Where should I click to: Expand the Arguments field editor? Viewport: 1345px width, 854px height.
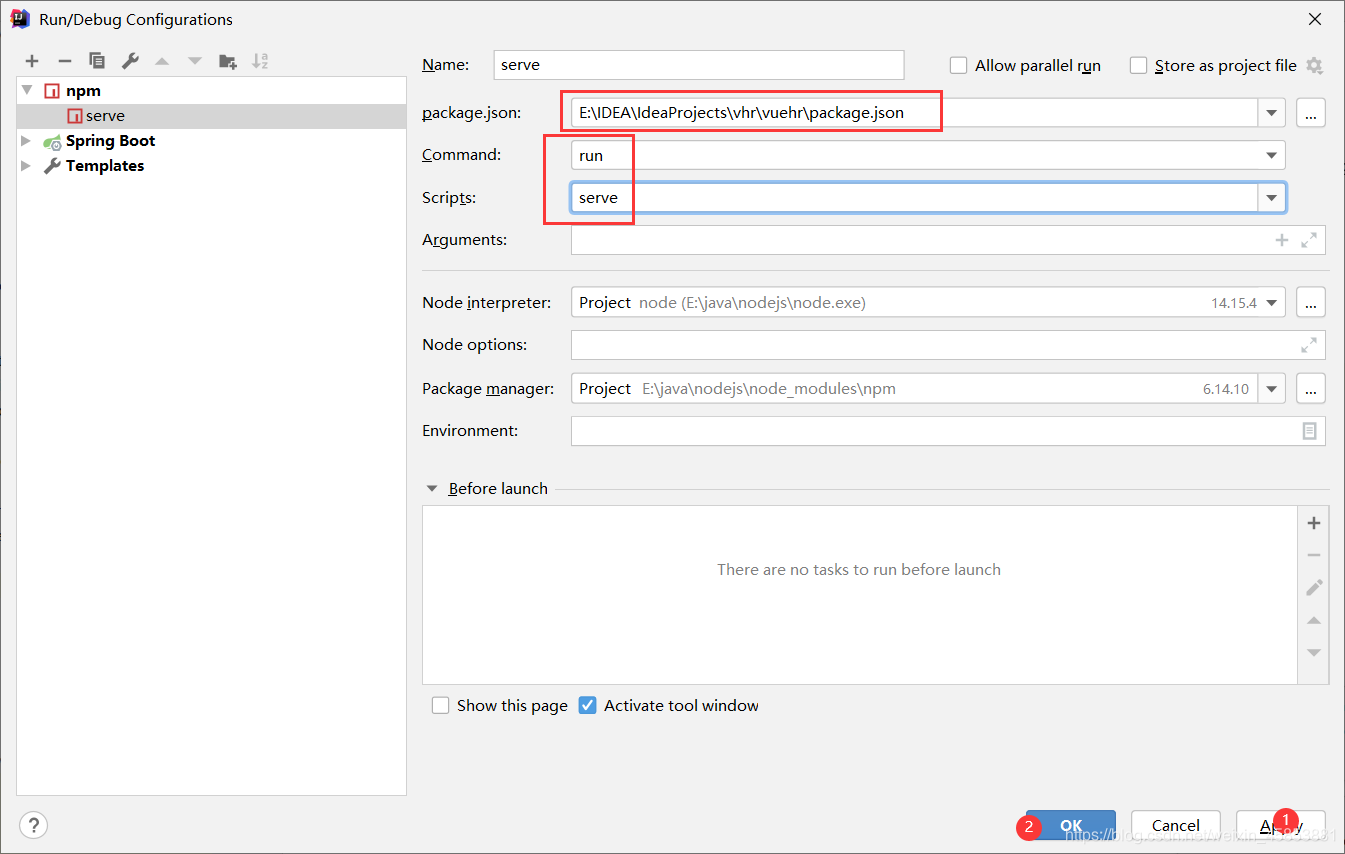[1309, 240]
